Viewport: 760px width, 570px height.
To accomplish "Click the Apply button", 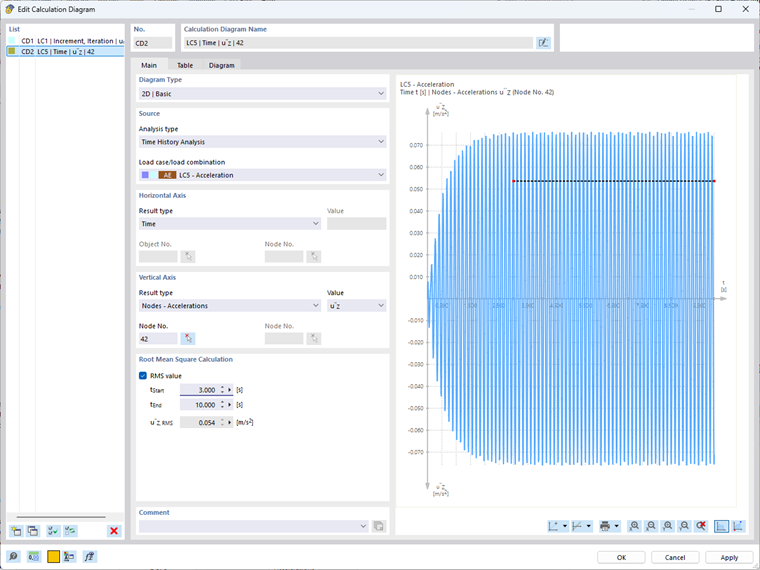I will click(729, 557).
